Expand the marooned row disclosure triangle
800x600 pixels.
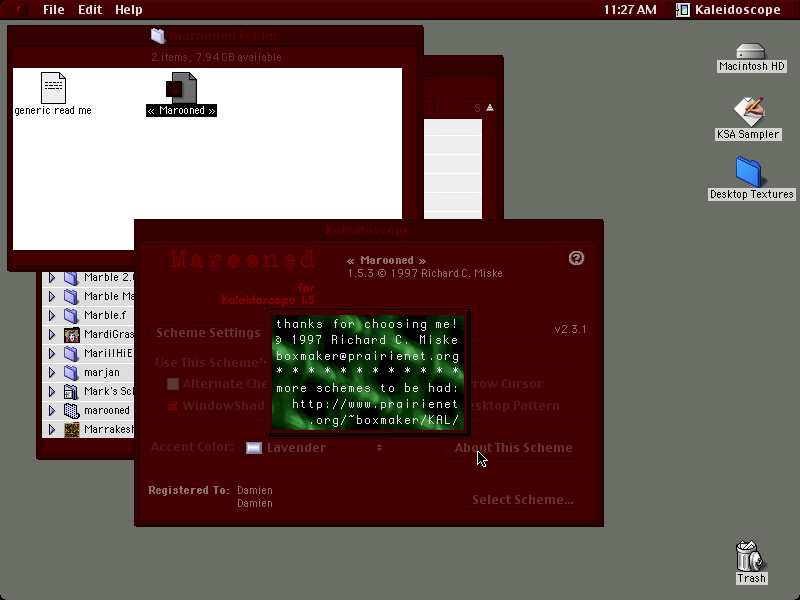52,410
